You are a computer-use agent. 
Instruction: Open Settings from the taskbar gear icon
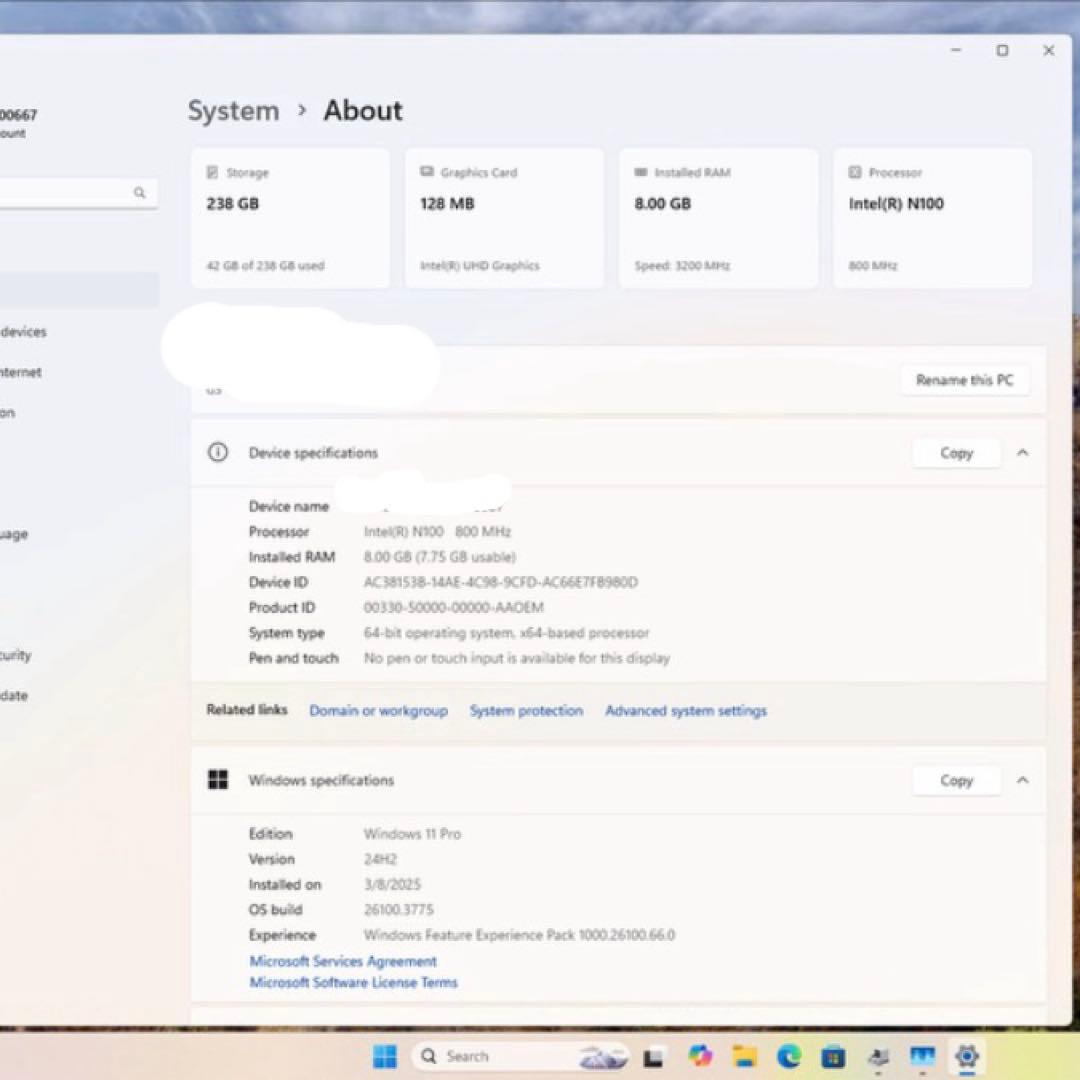[x=965, y=1056]
